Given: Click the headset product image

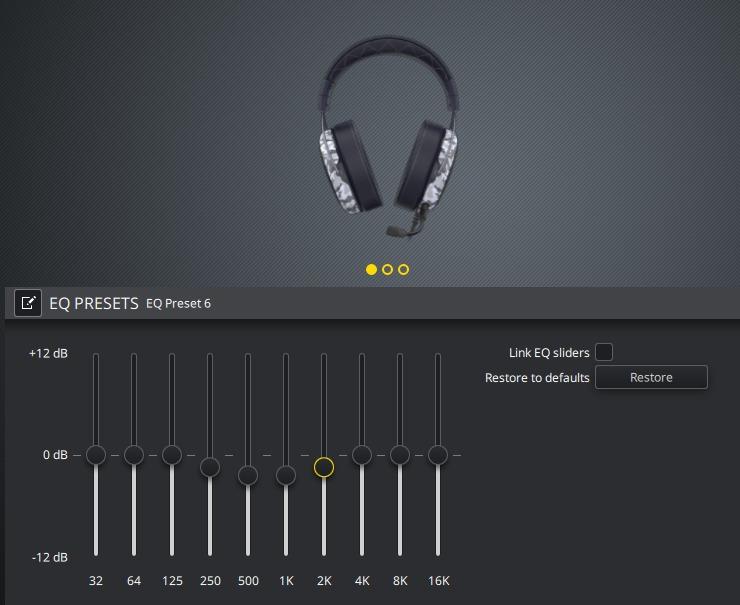Looking at the screenshot, I should [388, 137].
